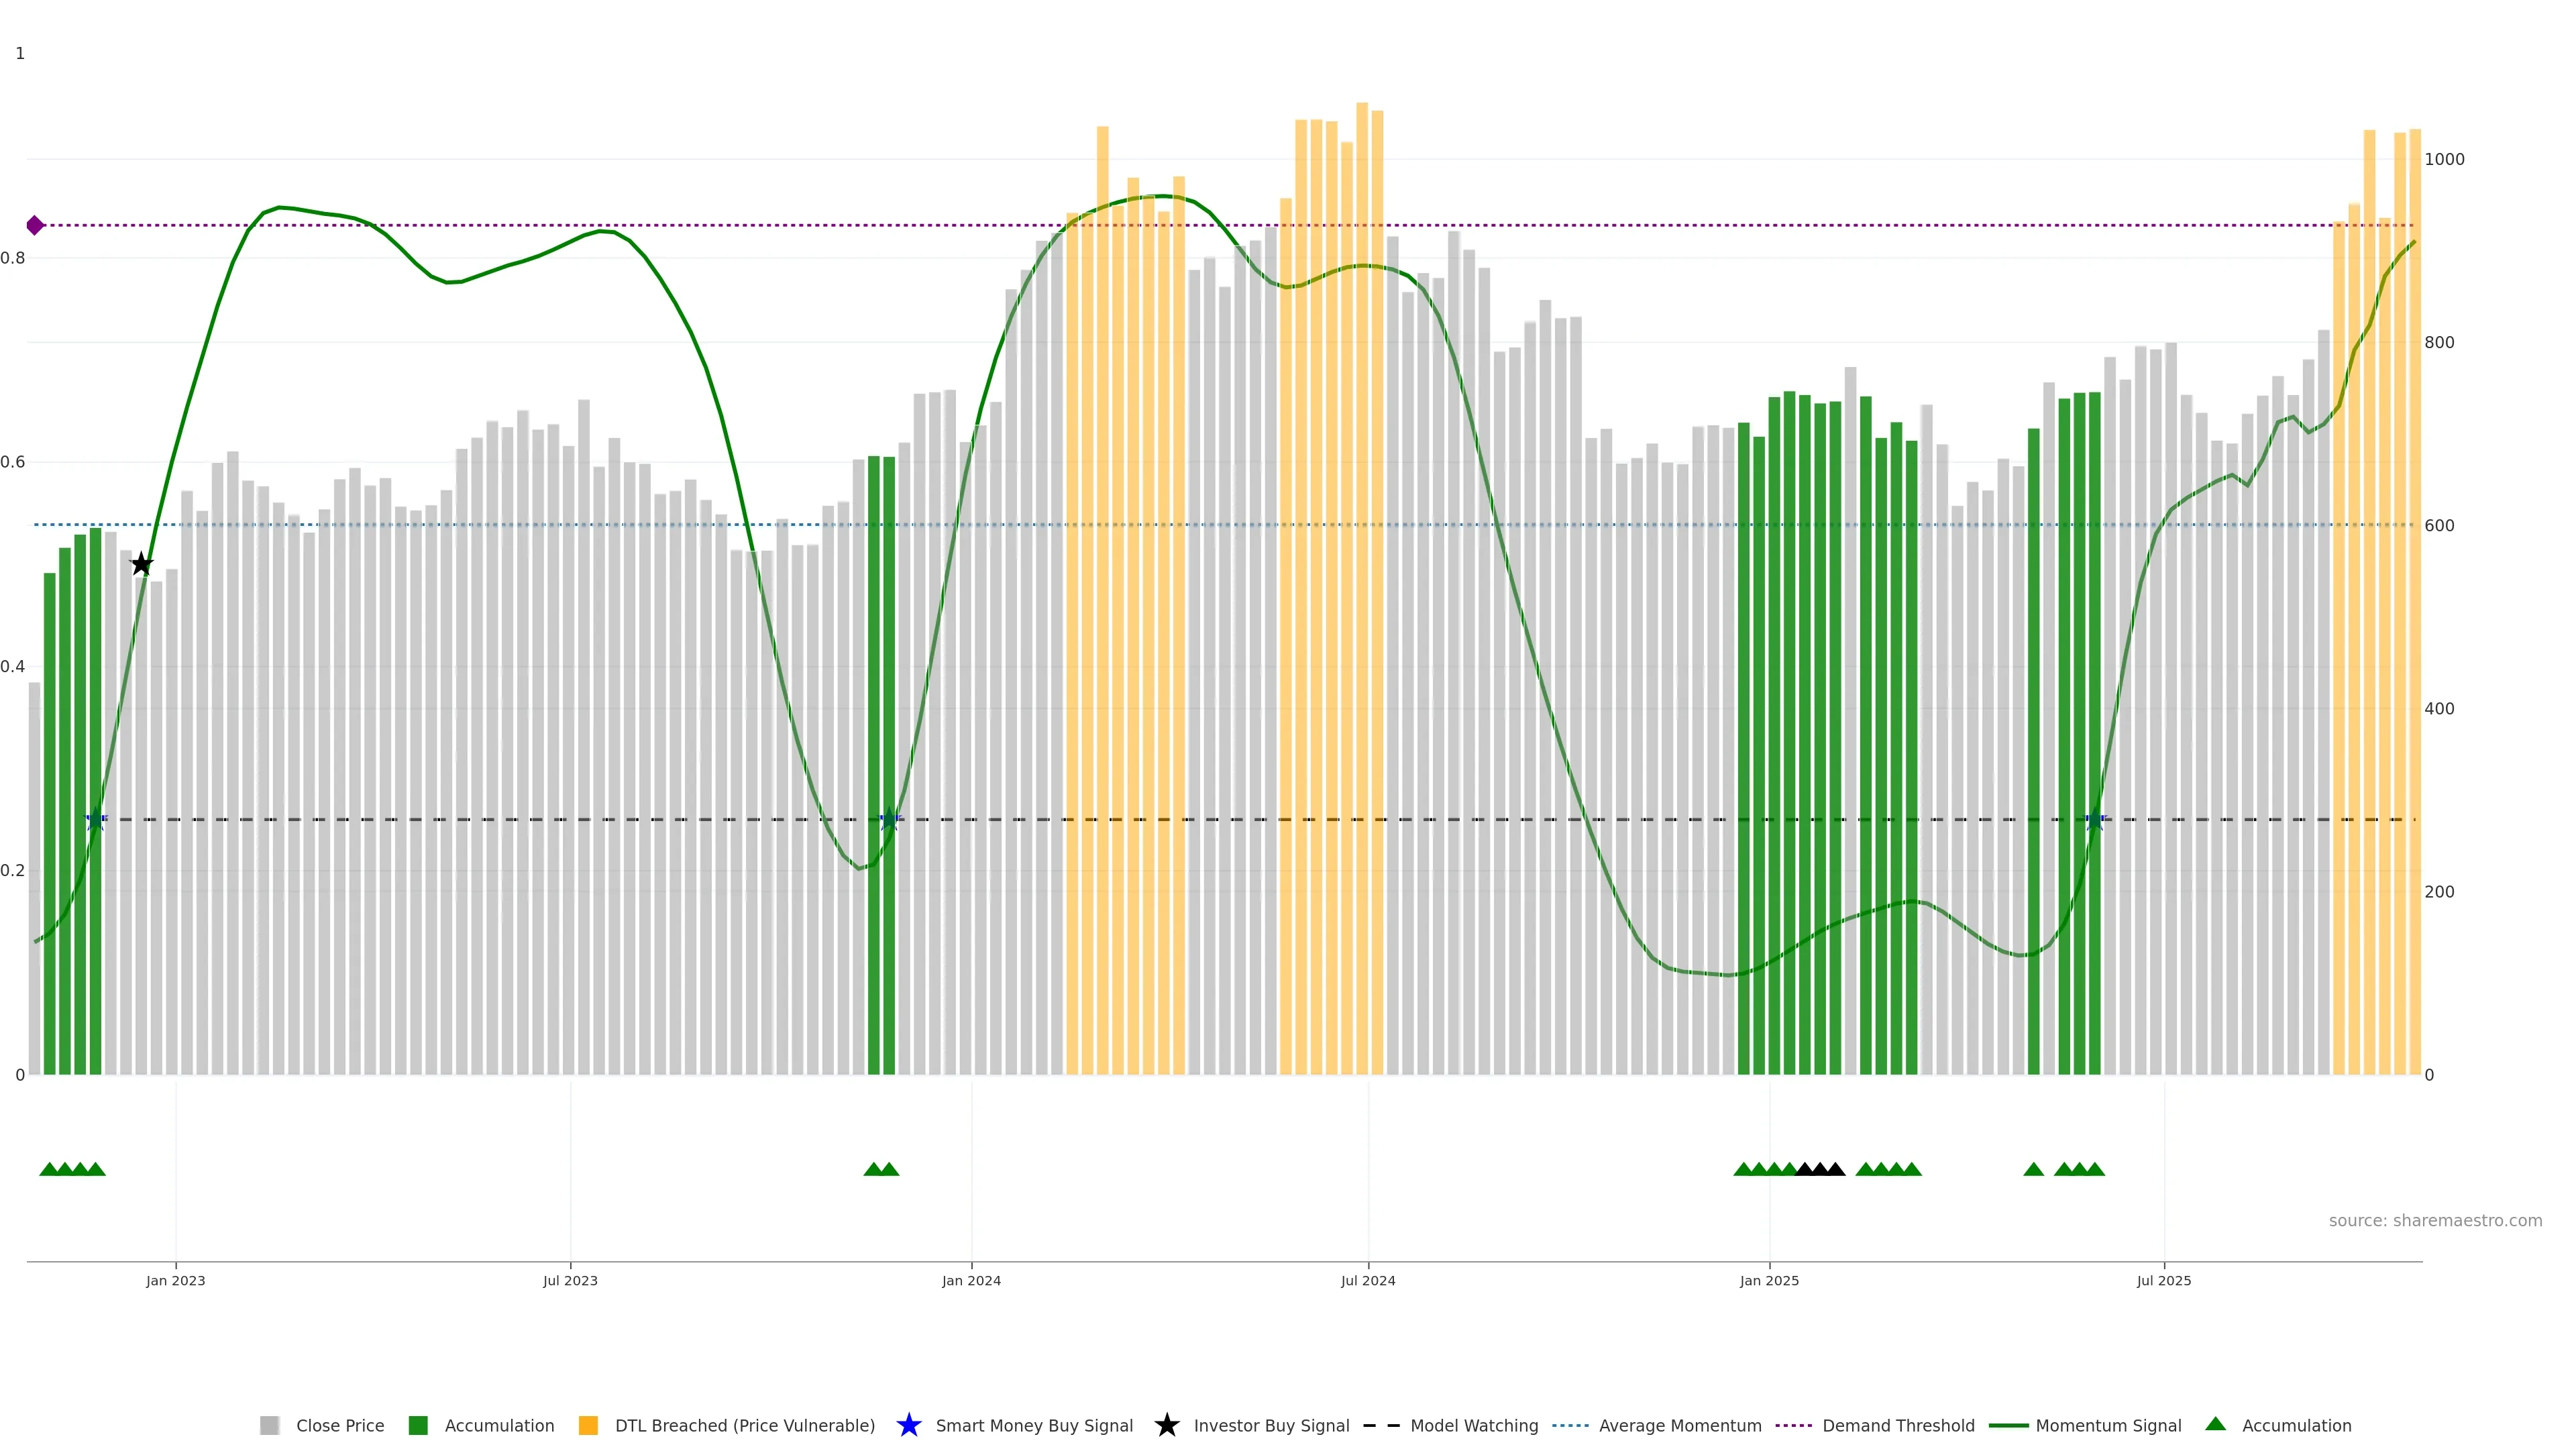This screenshot has height=1449, width=2576.
Task: Click the lone green triangle before Jul 2025
Action: [2033, 1169]
